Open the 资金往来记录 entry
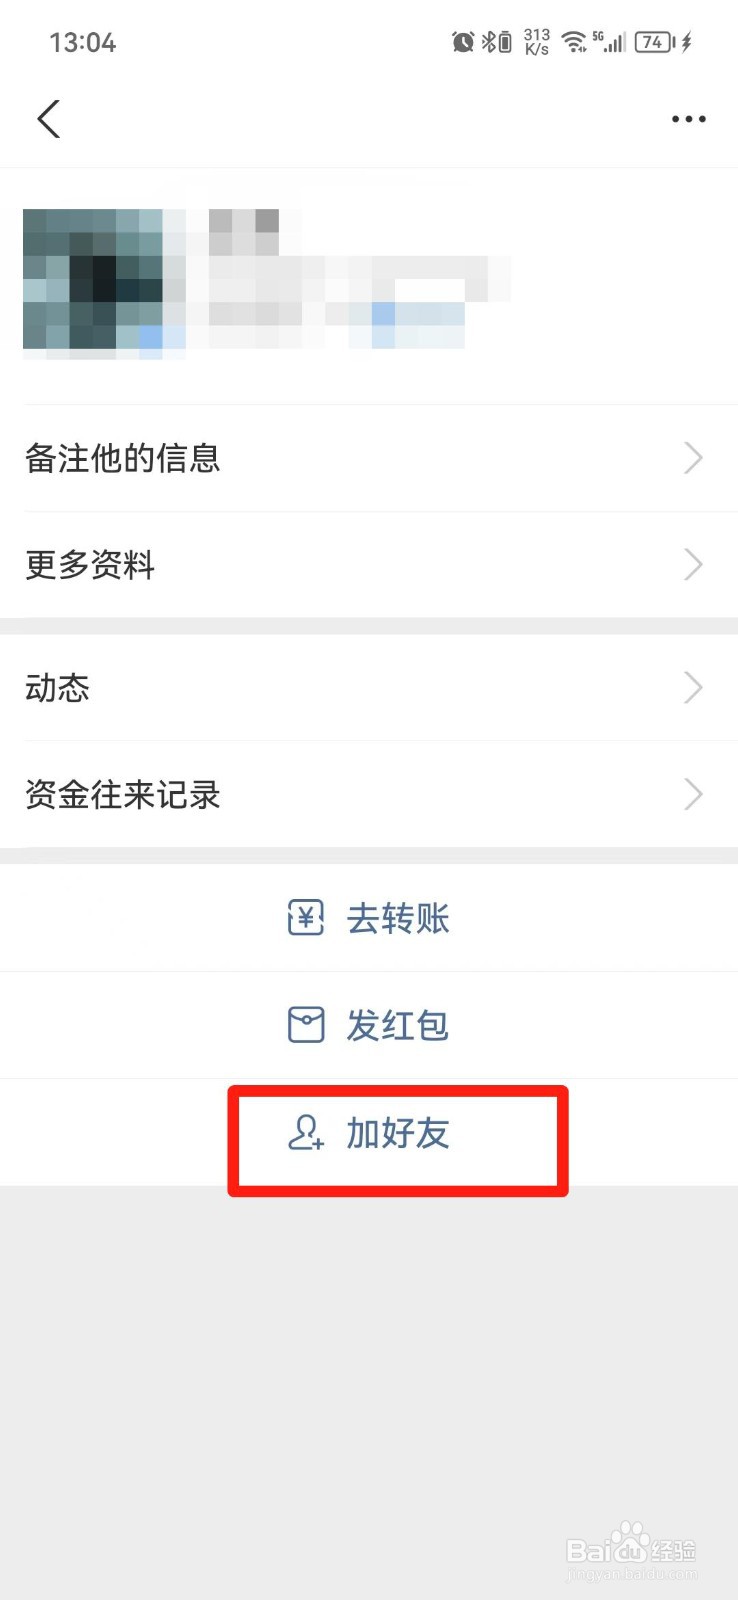The height and width of the screenshot is (1600, 738). coord(369,795)
